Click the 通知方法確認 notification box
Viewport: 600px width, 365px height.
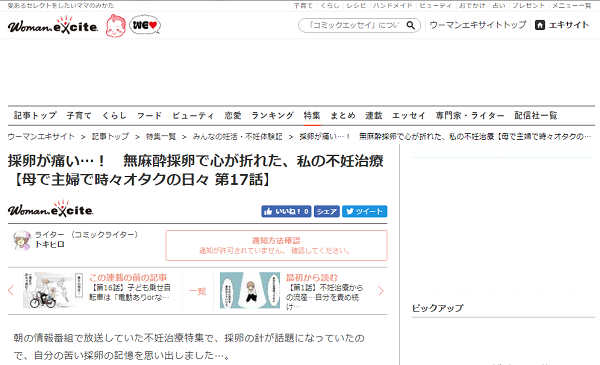276,245
